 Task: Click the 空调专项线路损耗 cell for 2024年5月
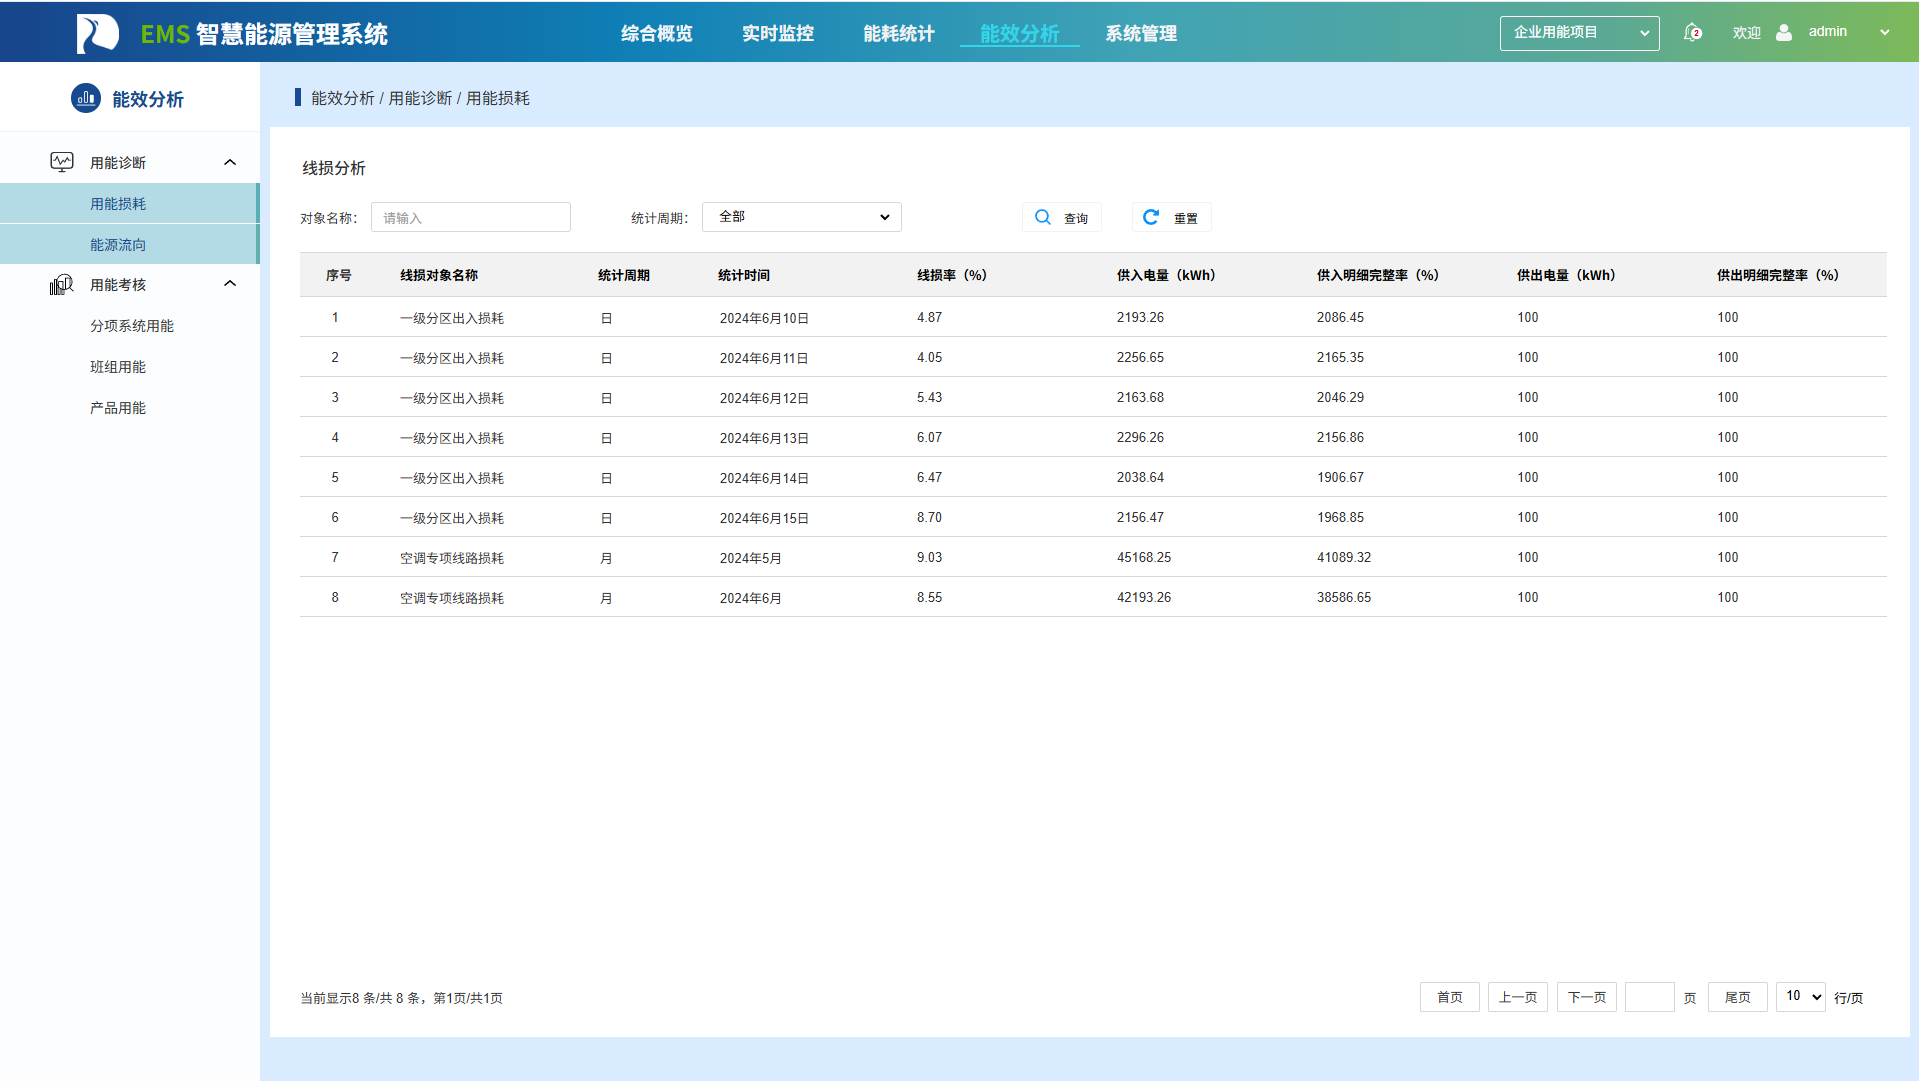tap(452, 558)
